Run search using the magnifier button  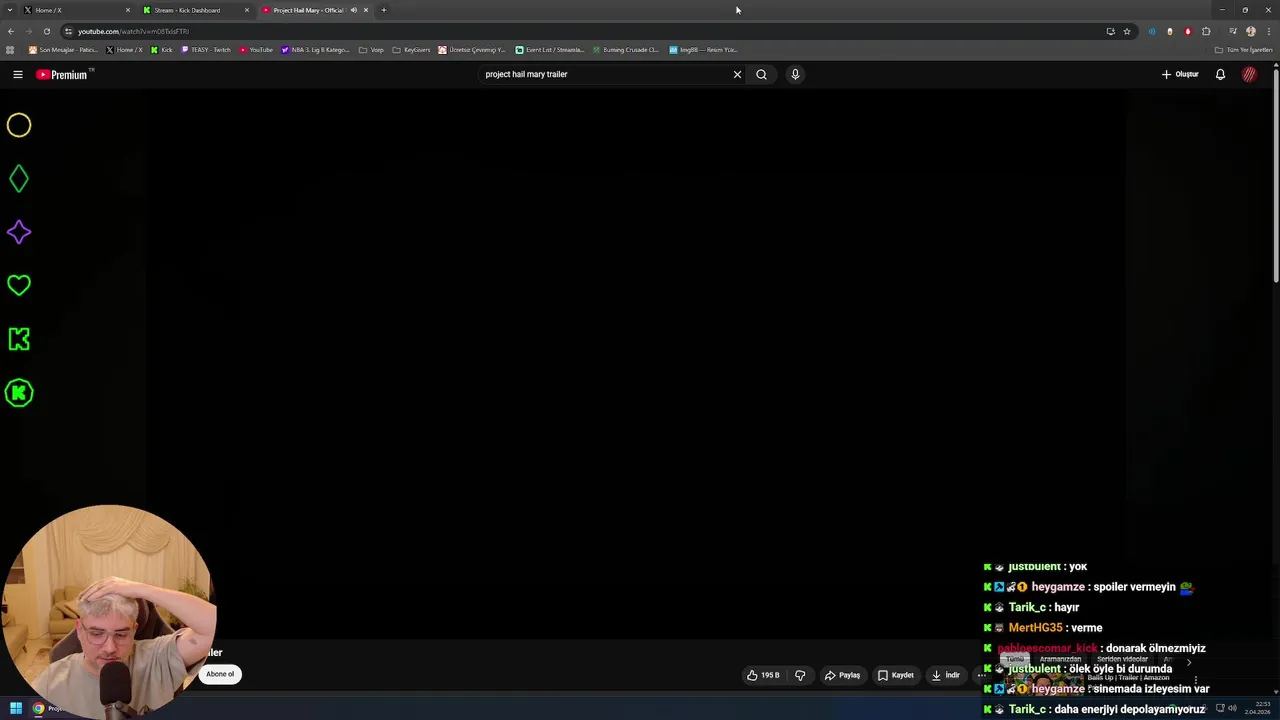(761, 74)
